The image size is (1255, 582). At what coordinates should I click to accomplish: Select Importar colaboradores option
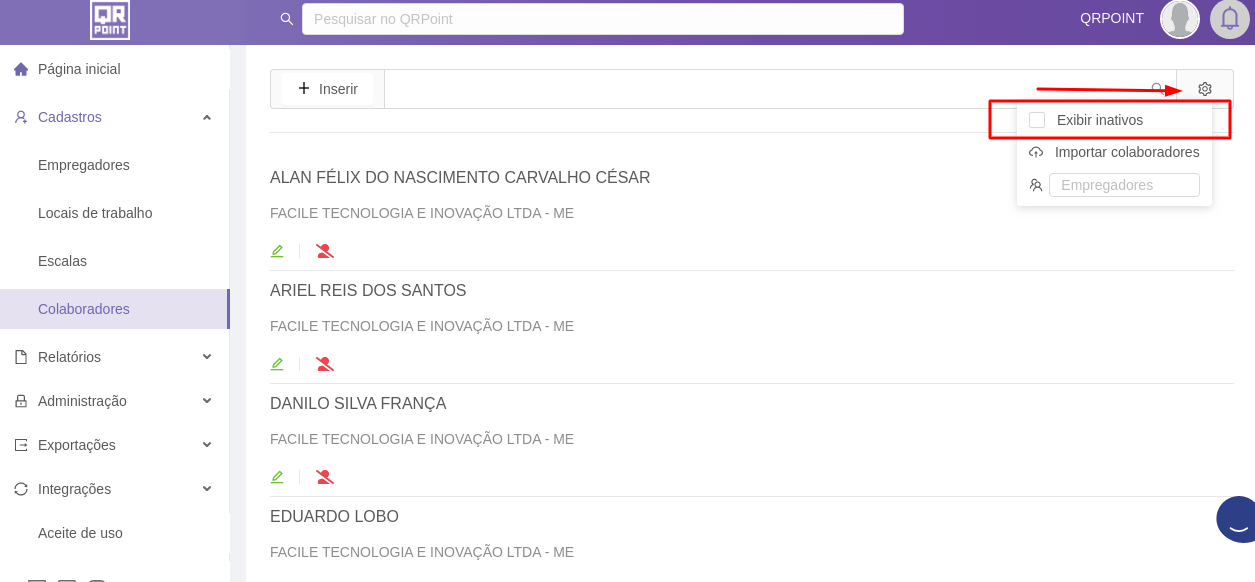click(x=1126, y=152)
